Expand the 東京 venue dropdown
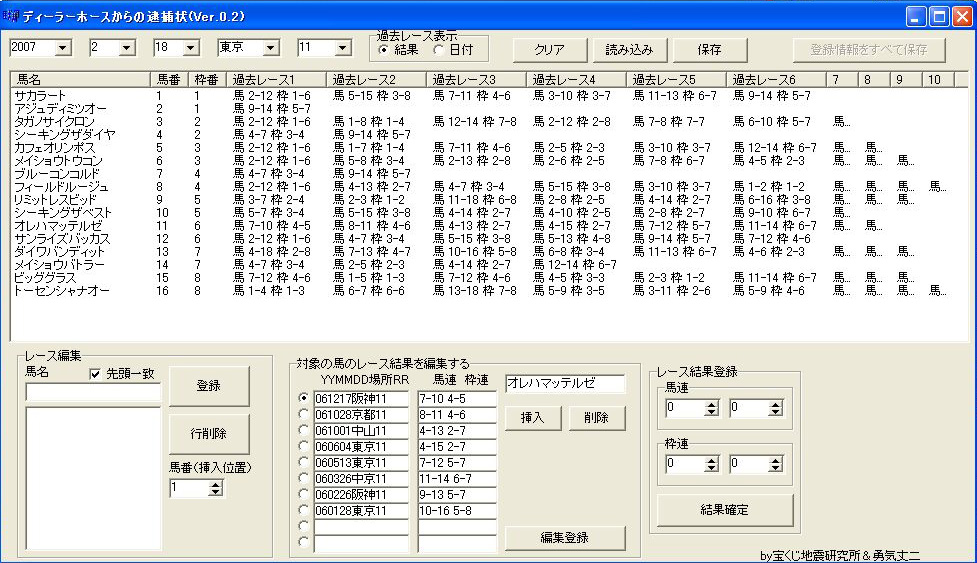Image resolution: width=977 pixels, height=563 pixels. point(270,48)
